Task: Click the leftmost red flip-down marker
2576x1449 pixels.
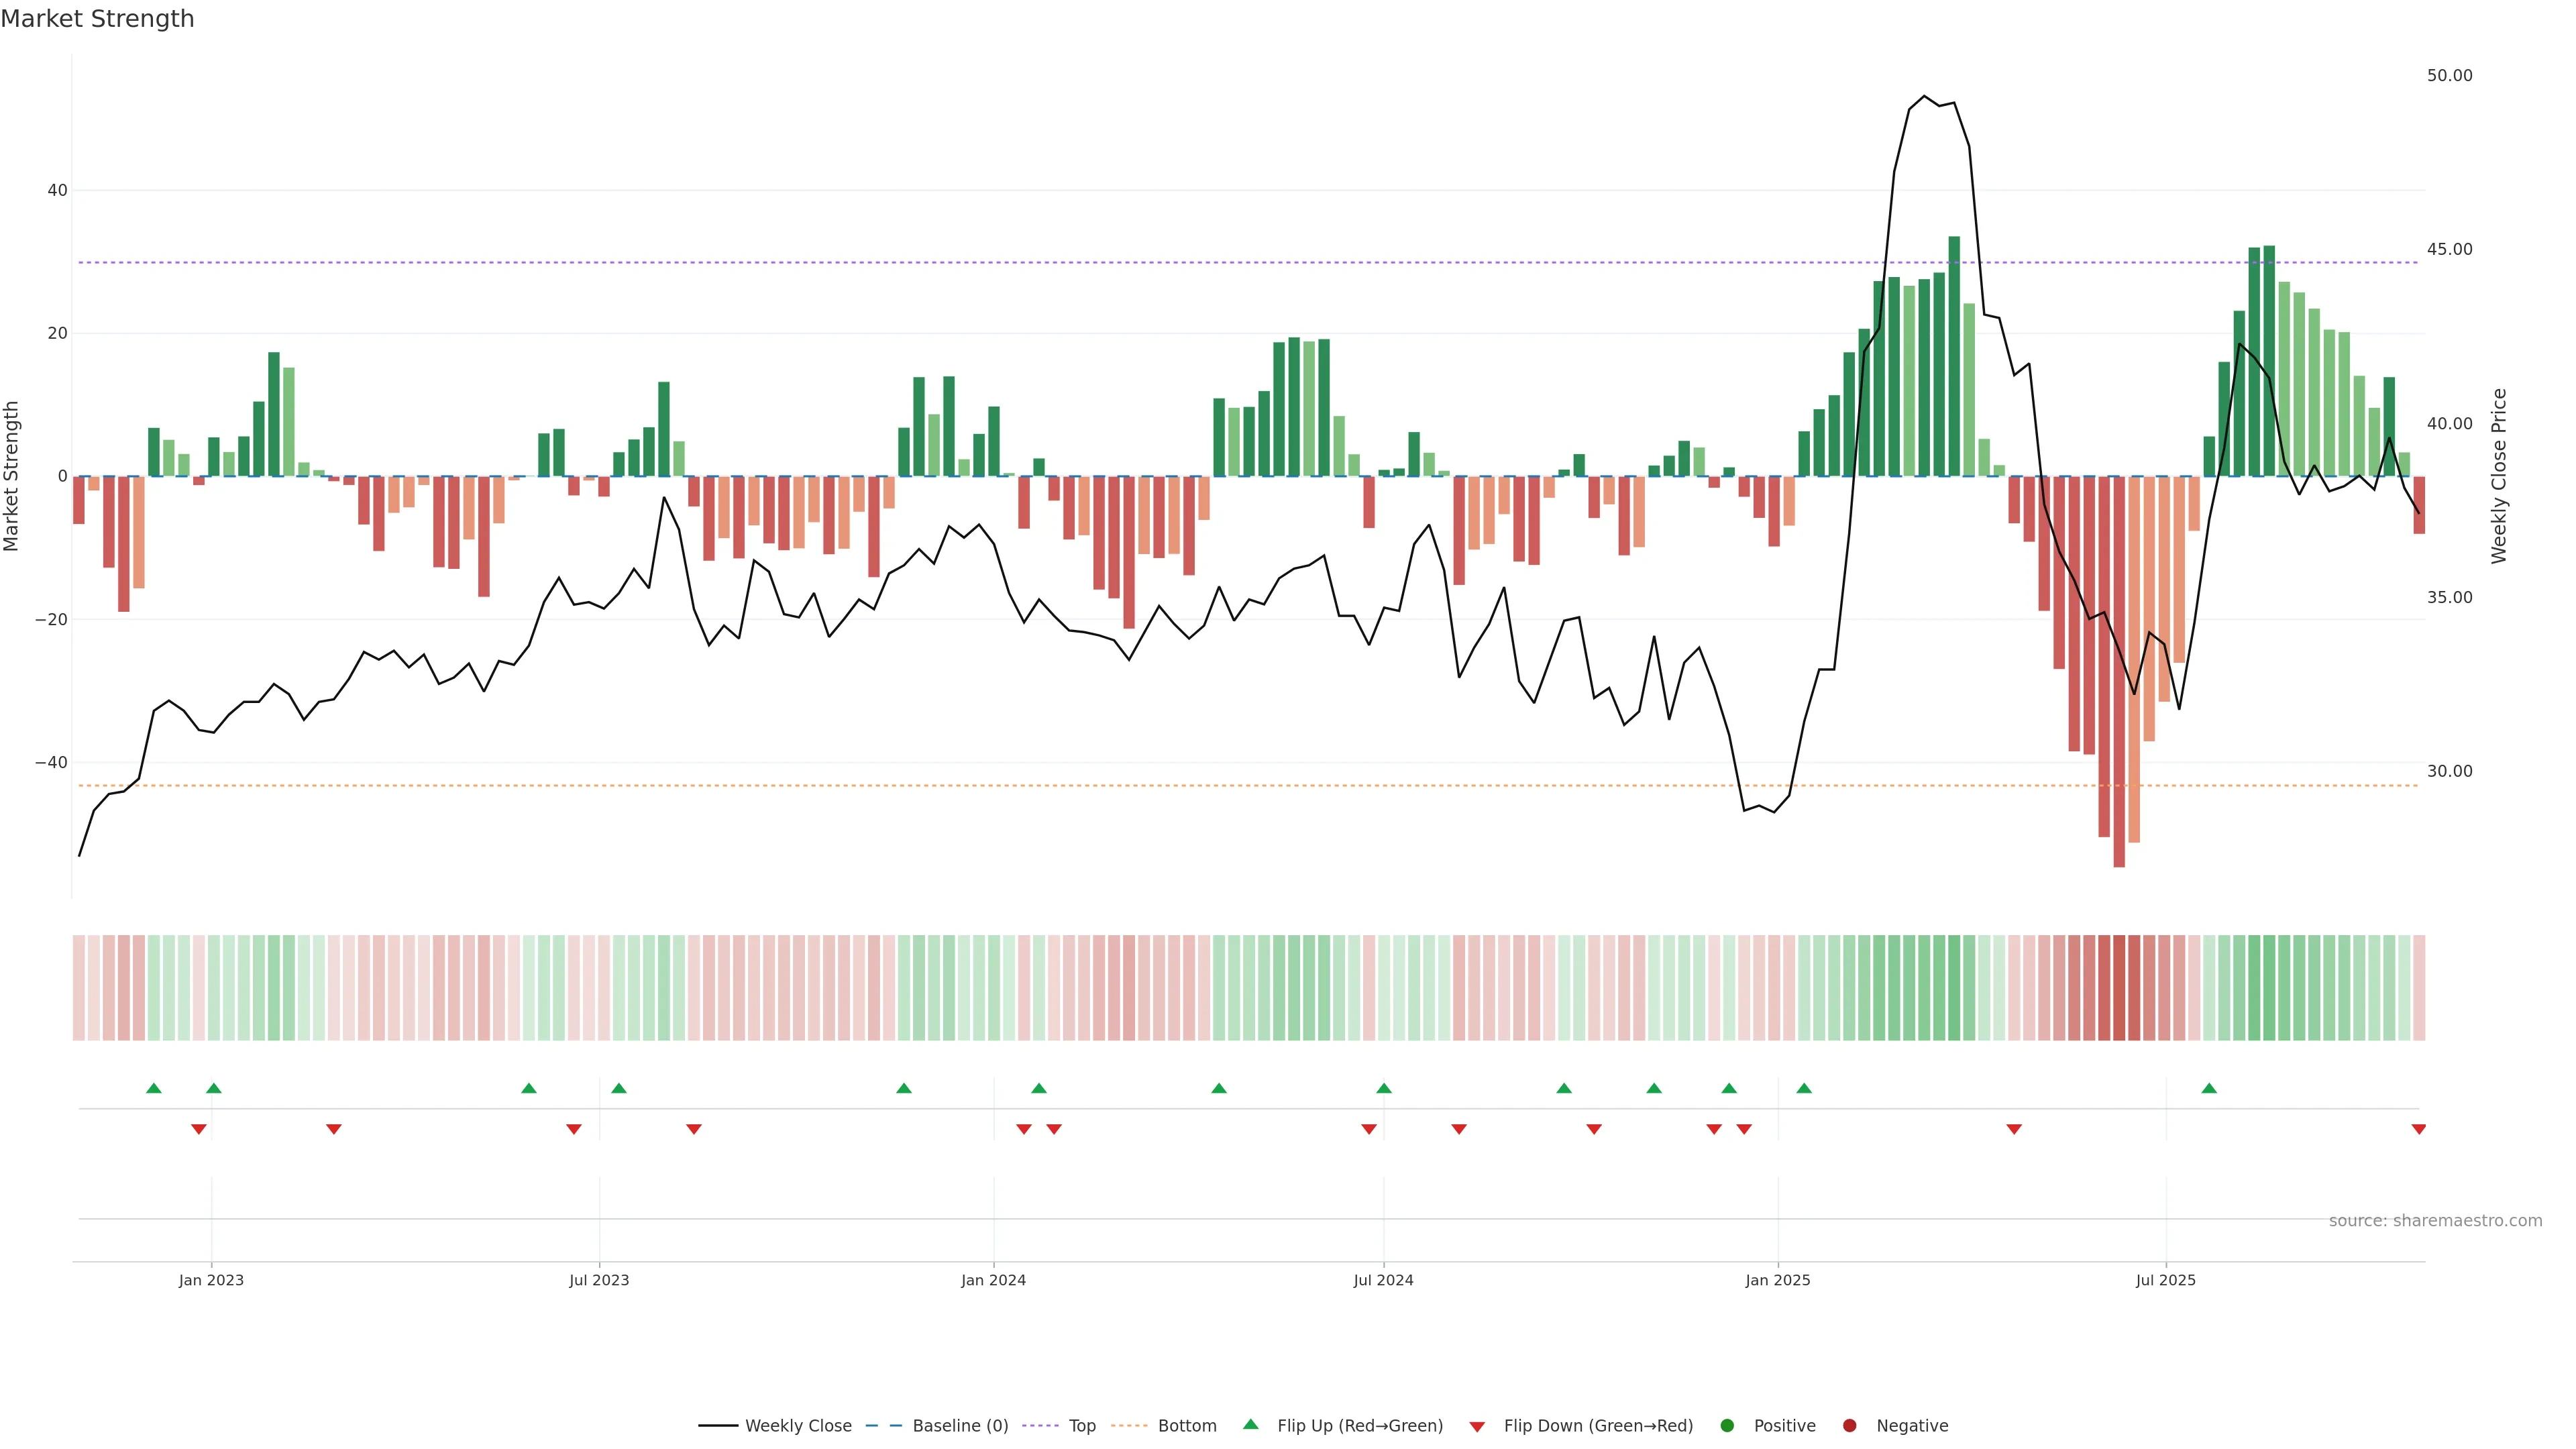Action: pos(198,1129)
